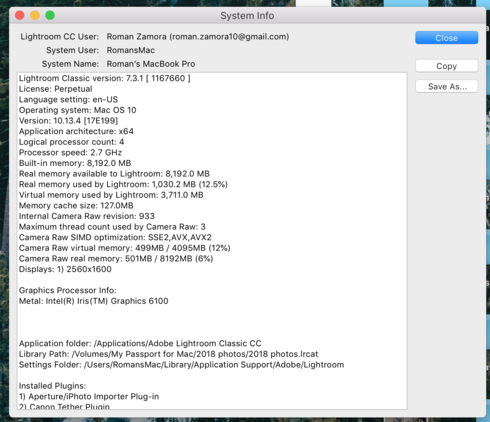Click 'Graphics Processor Info:' heading
The image size is (490, 422).
point(68,290)
